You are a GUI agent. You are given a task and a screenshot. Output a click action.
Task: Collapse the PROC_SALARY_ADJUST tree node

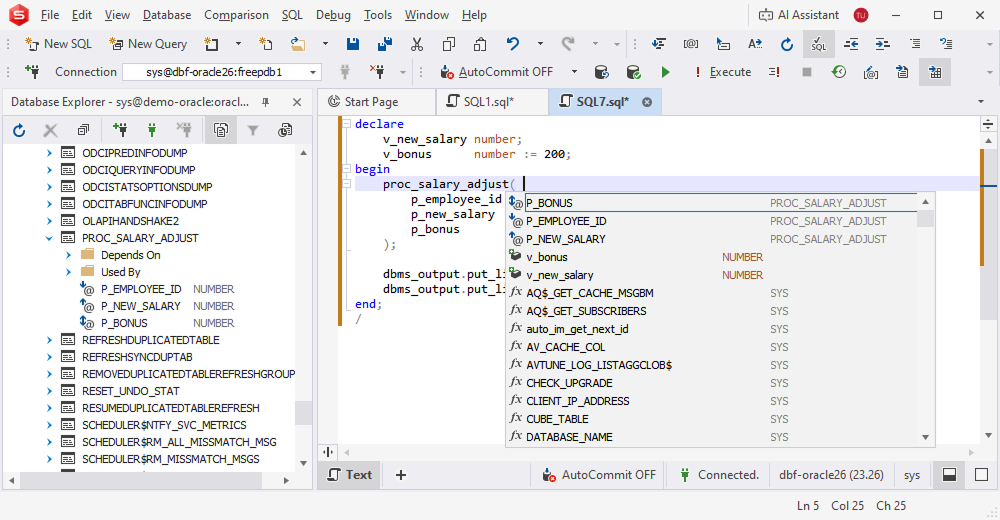coord(49,238)
